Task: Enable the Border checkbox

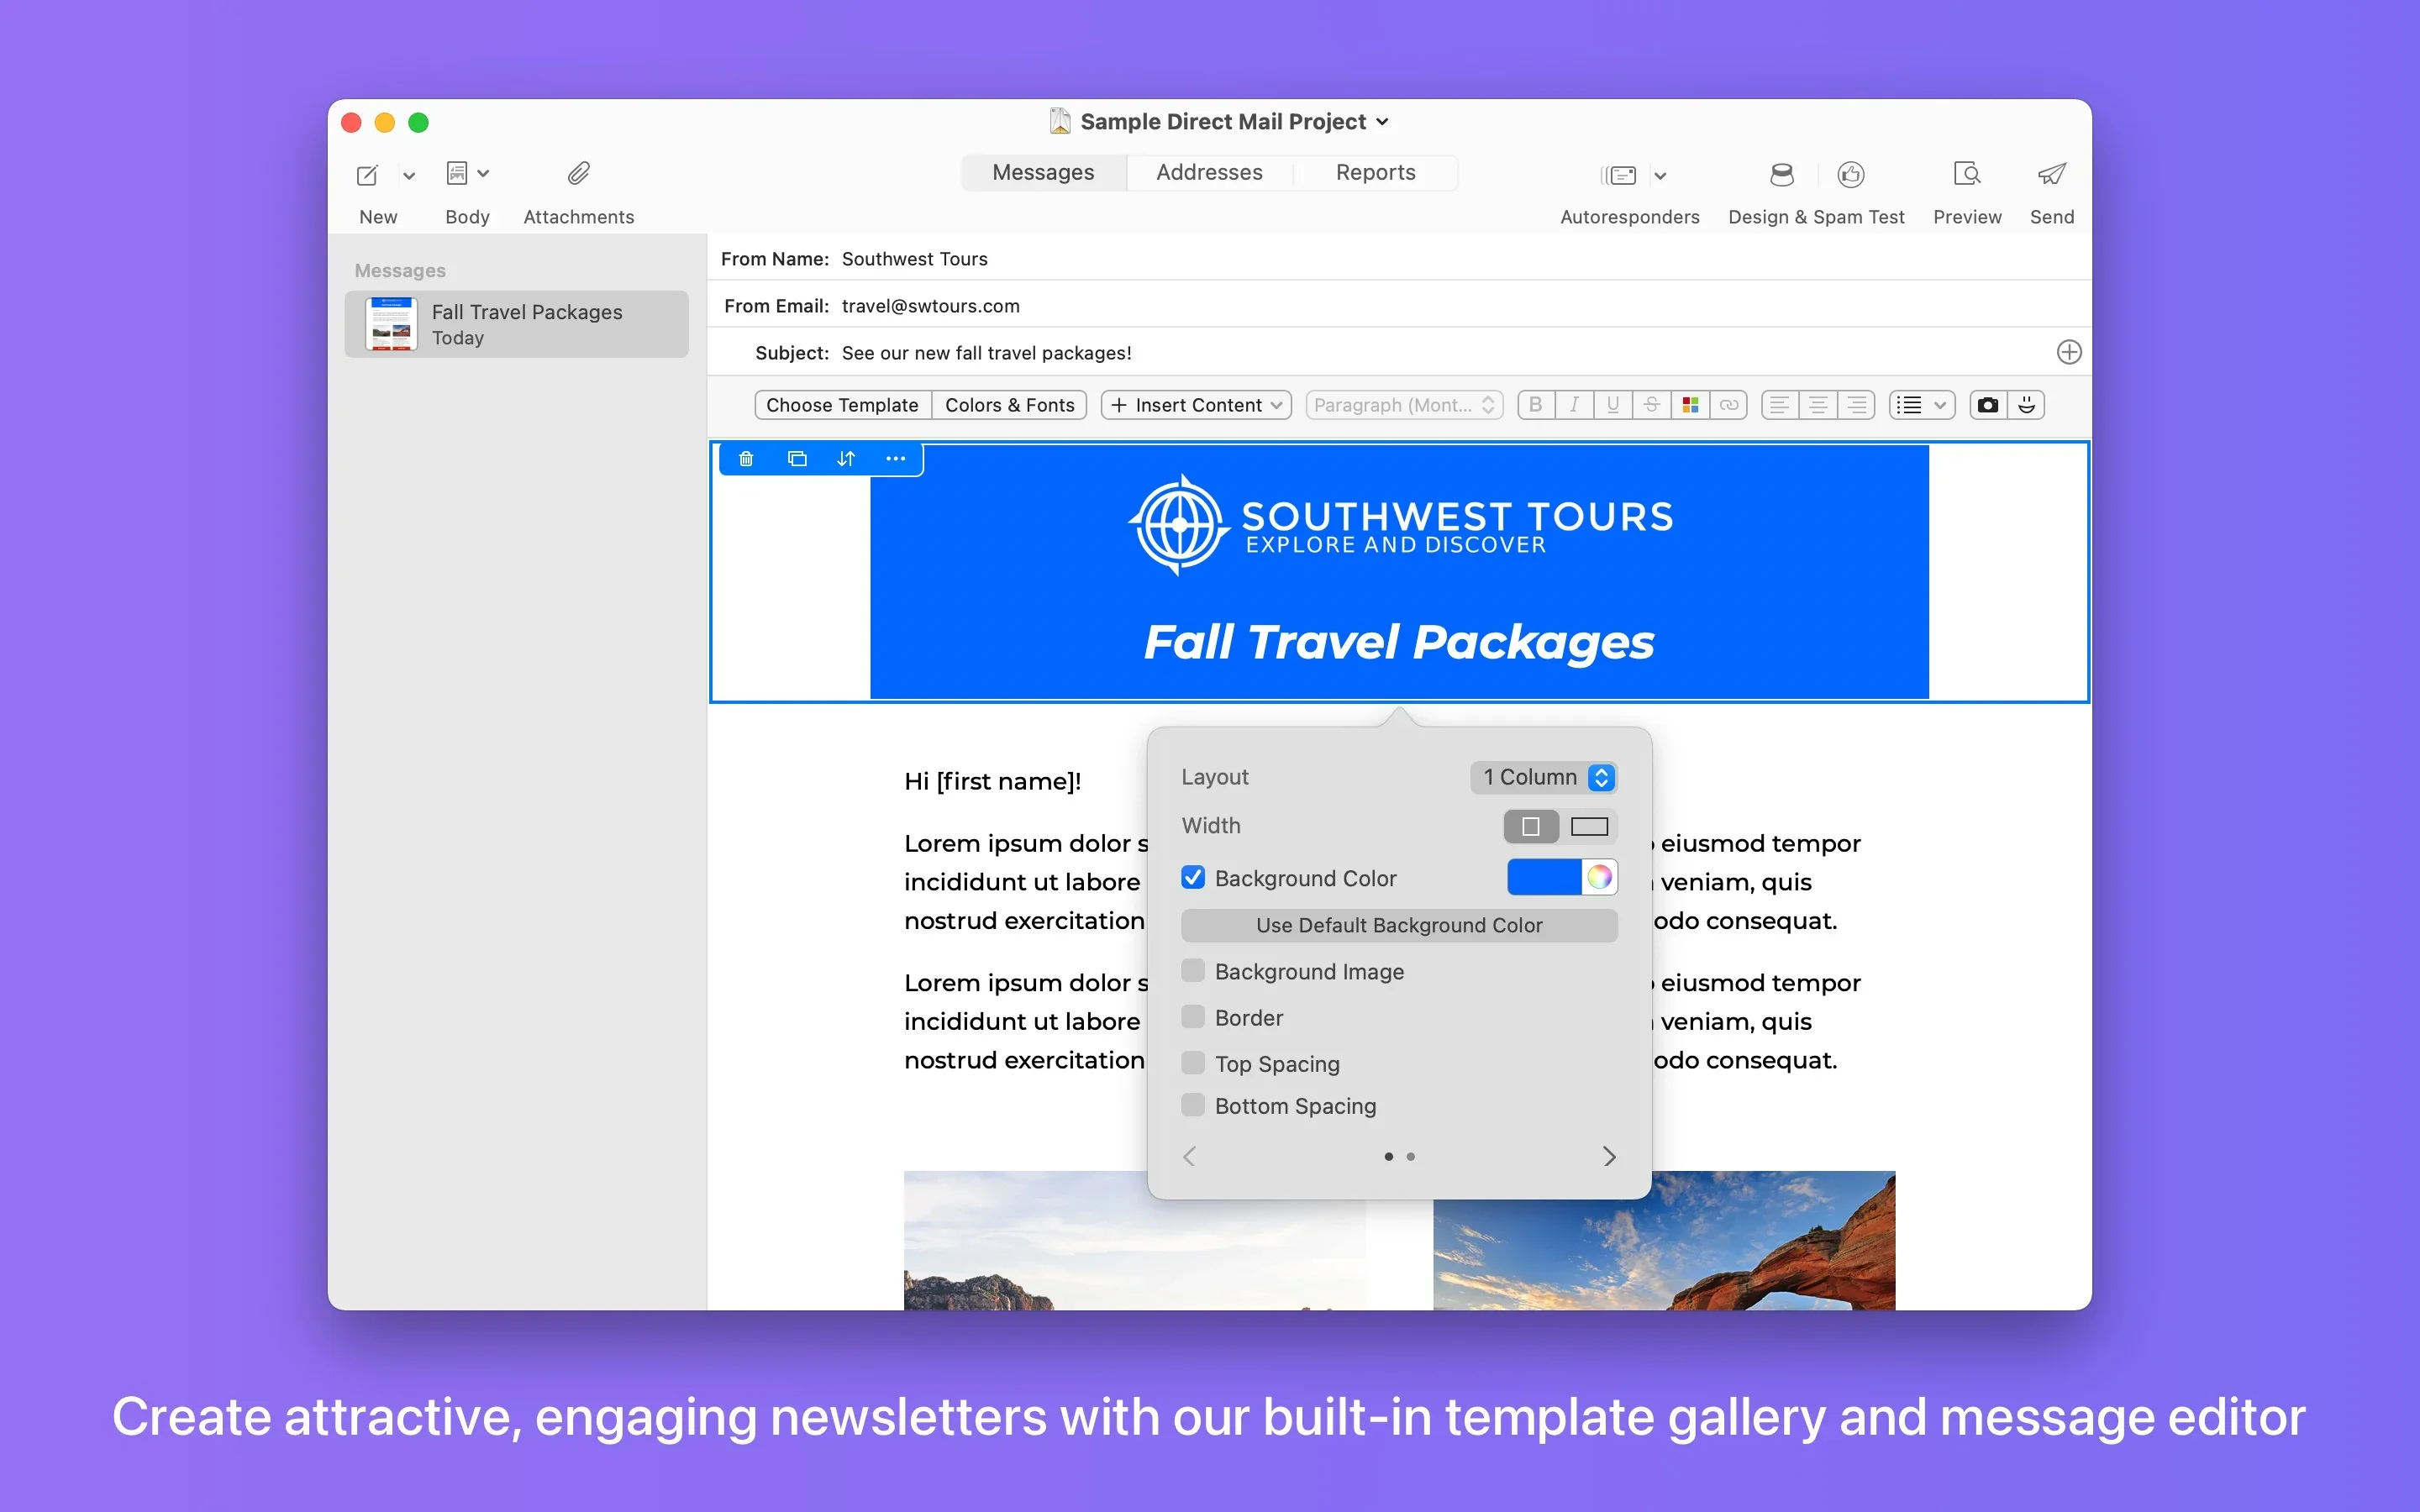Action: [1193, 1017]
